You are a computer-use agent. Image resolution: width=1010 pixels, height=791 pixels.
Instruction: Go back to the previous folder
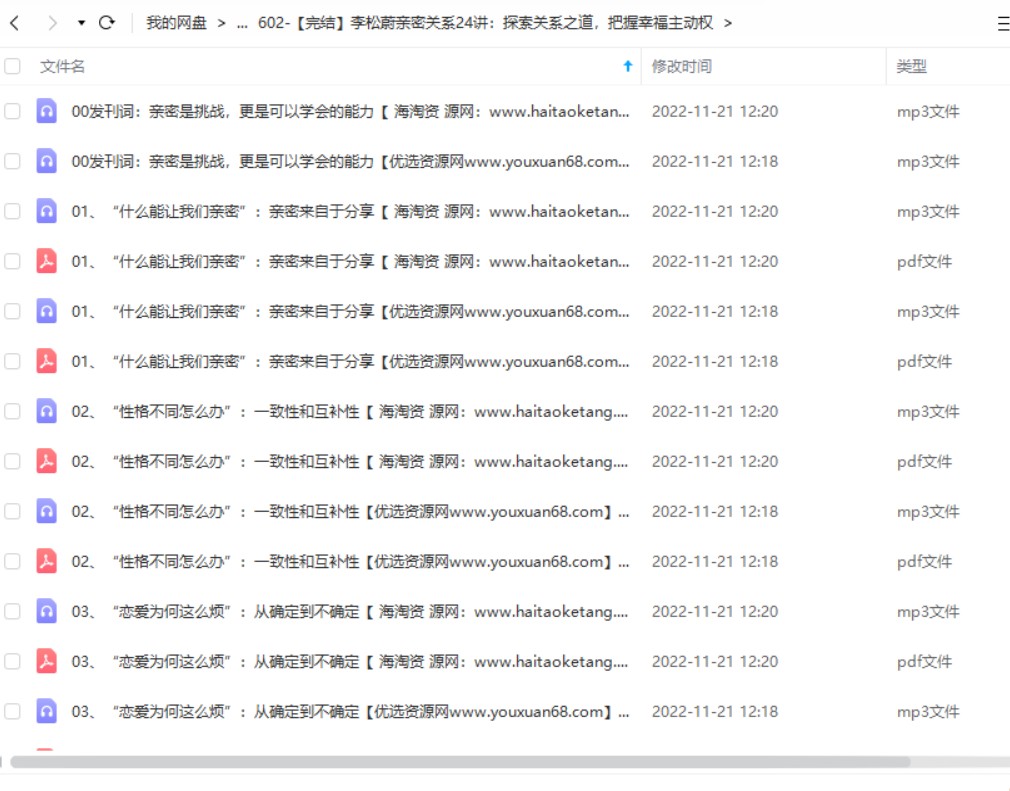[15, 23]
